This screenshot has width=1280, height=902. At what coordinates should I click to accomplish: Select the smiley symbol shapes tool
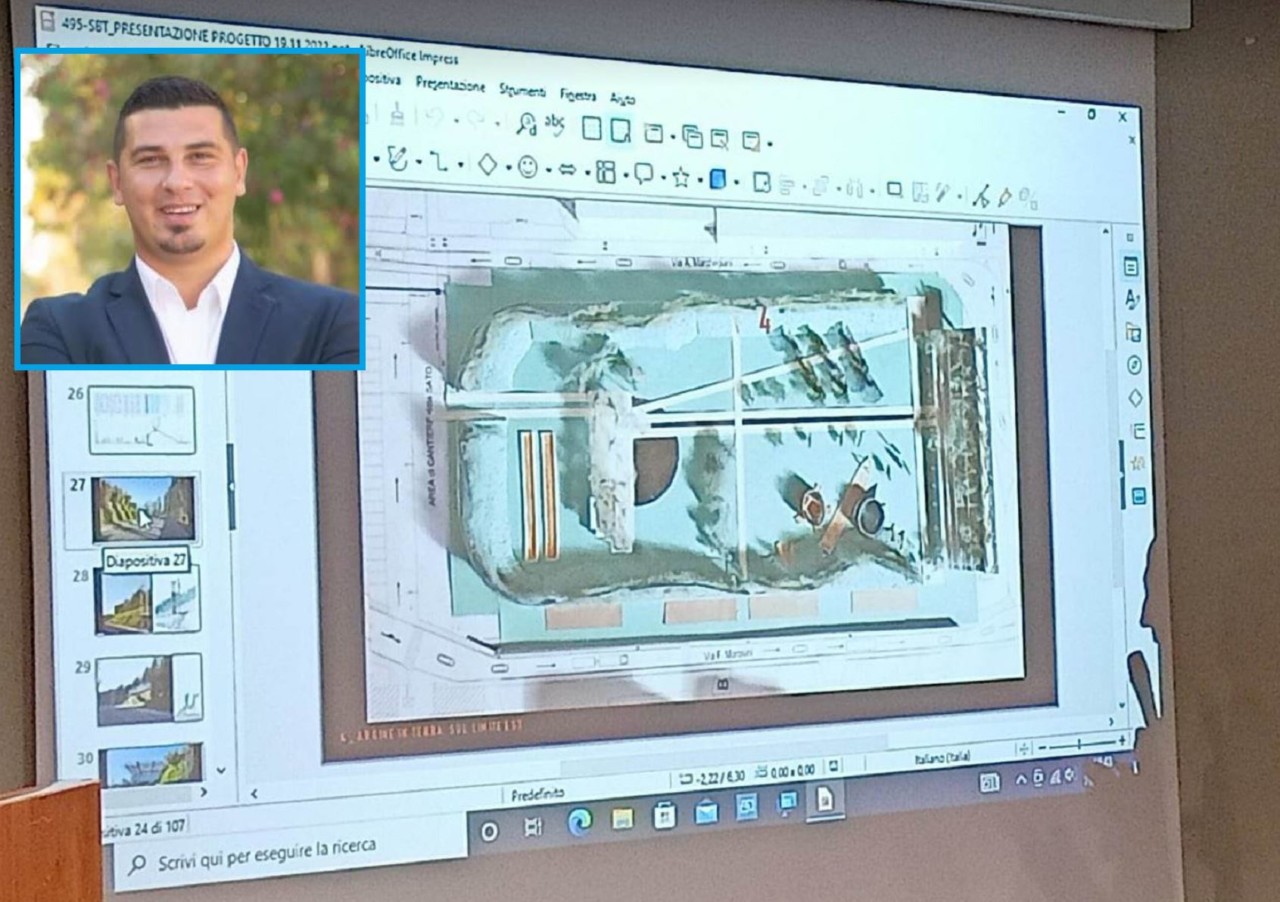coord(527,167)
